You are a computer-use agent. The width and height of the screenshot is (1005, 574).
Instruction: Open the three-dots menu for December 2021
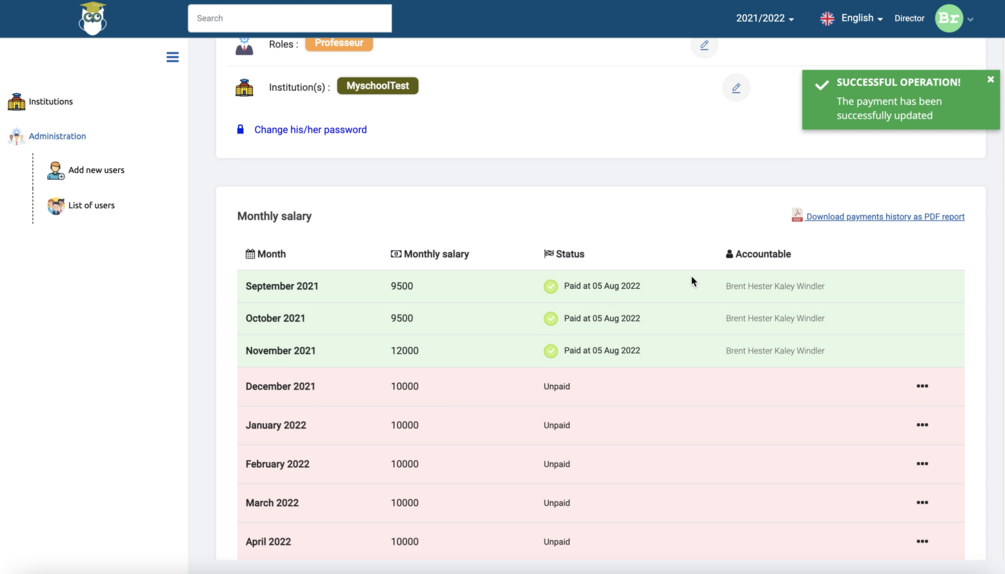pos(922,386)
